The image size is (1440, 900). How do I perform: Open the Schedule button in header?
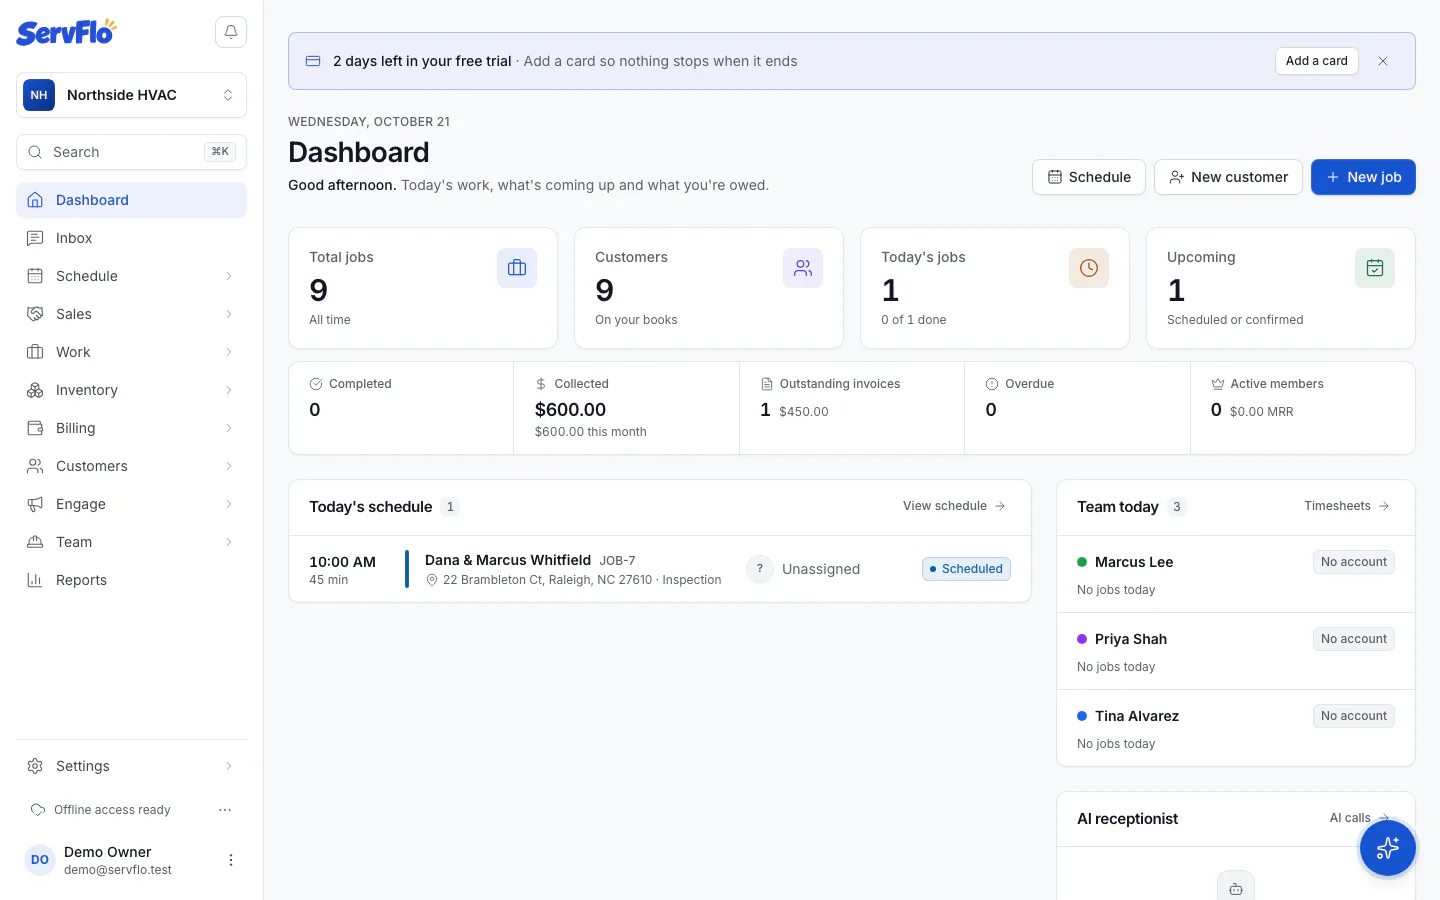[1089, 177]
